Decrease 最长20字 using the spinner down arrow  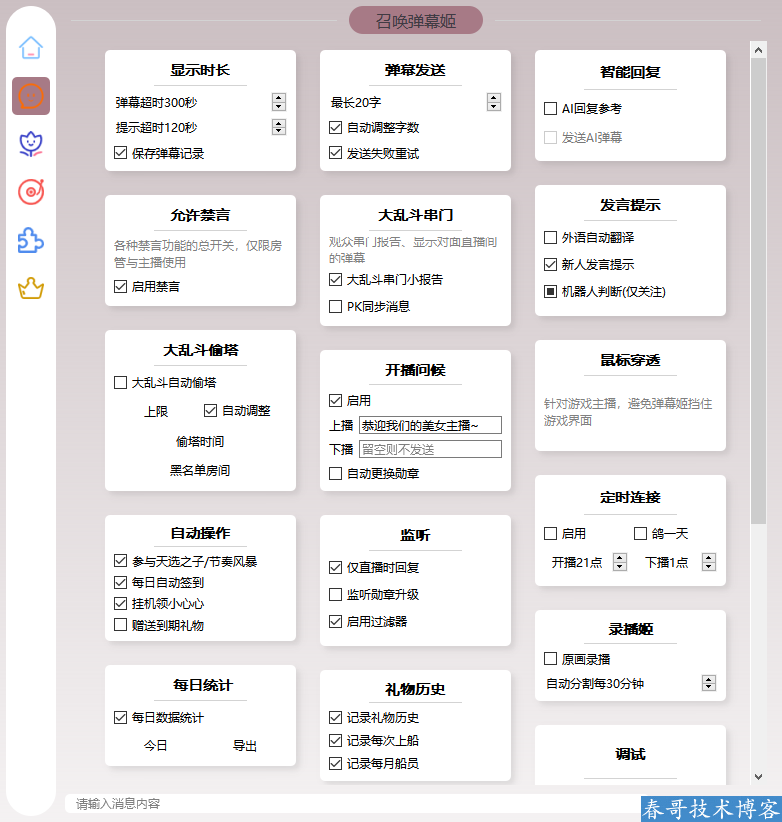pos(494,106)
